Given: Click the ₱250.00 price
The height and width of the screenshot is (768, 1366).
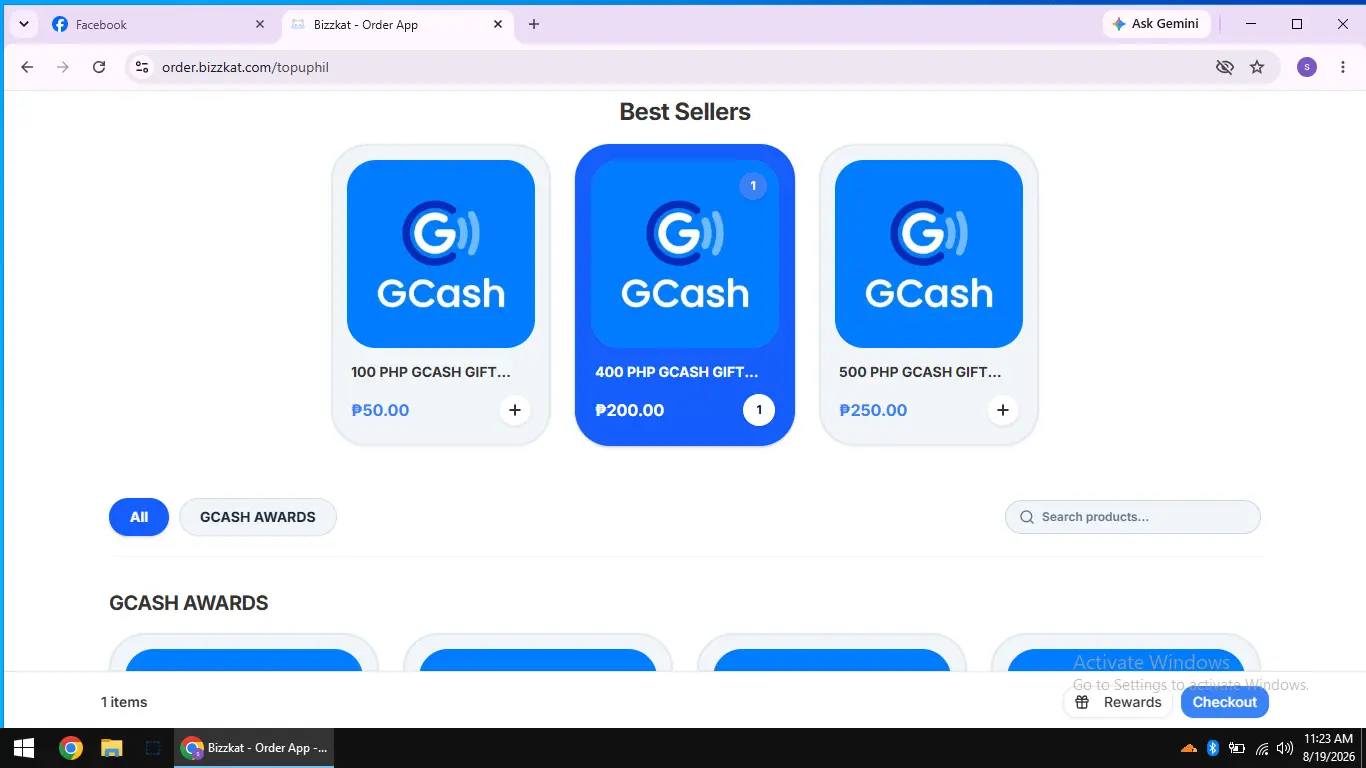Looking at the screenshot, I should (873, 410).
